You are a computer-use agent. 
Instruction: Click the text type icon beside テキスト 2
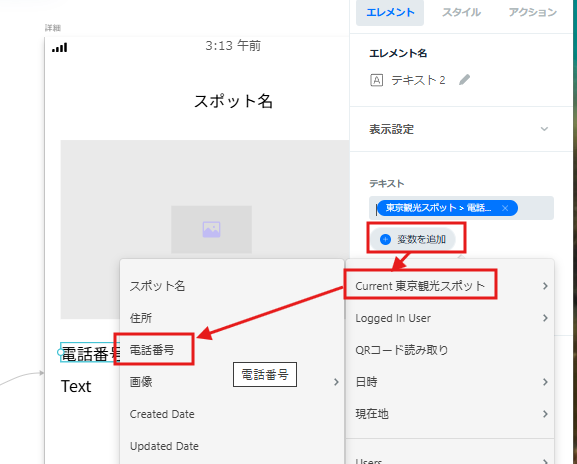(x=376, y=80)
